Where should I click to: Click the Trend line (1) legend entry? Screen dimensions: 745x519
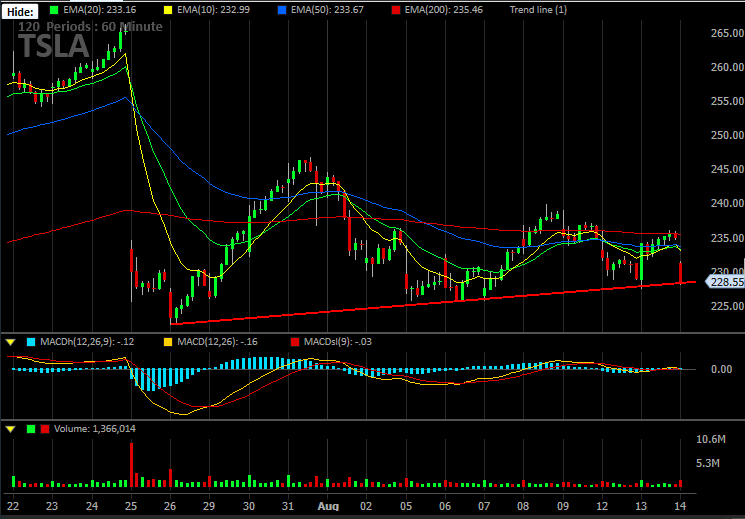pos(538,10)
